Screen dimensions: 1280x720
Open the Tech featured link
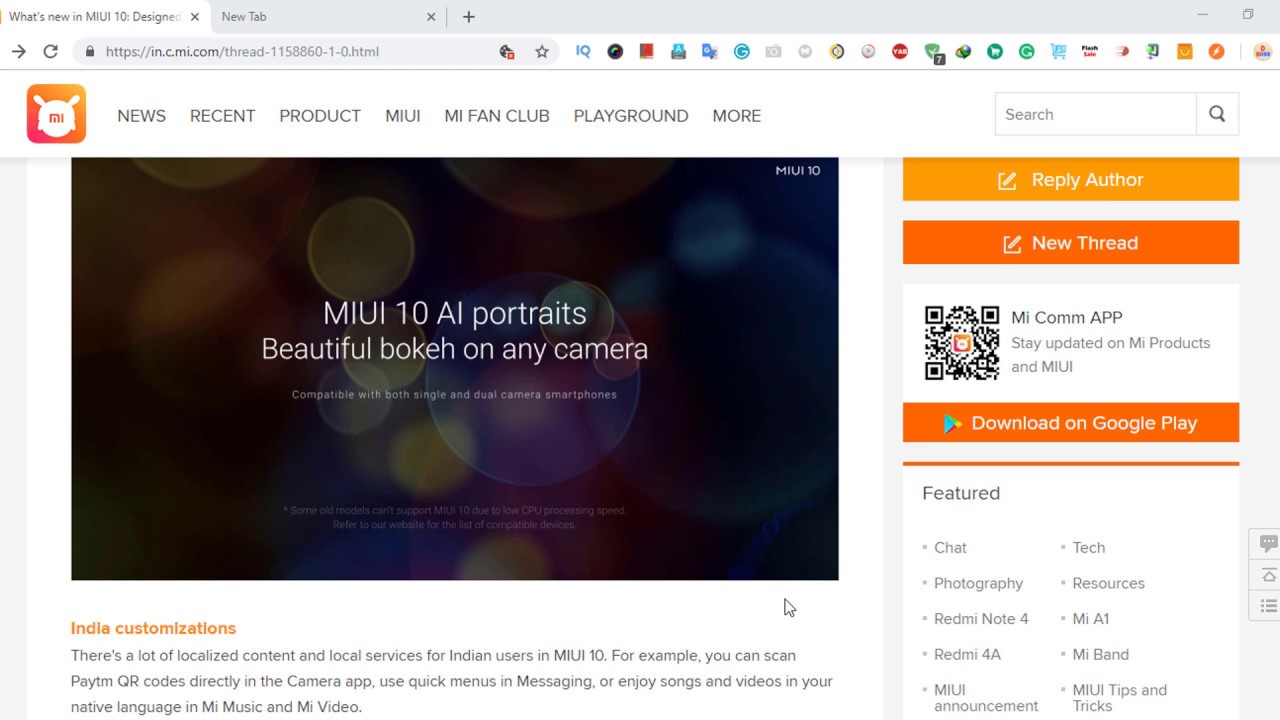(1088, 548)
